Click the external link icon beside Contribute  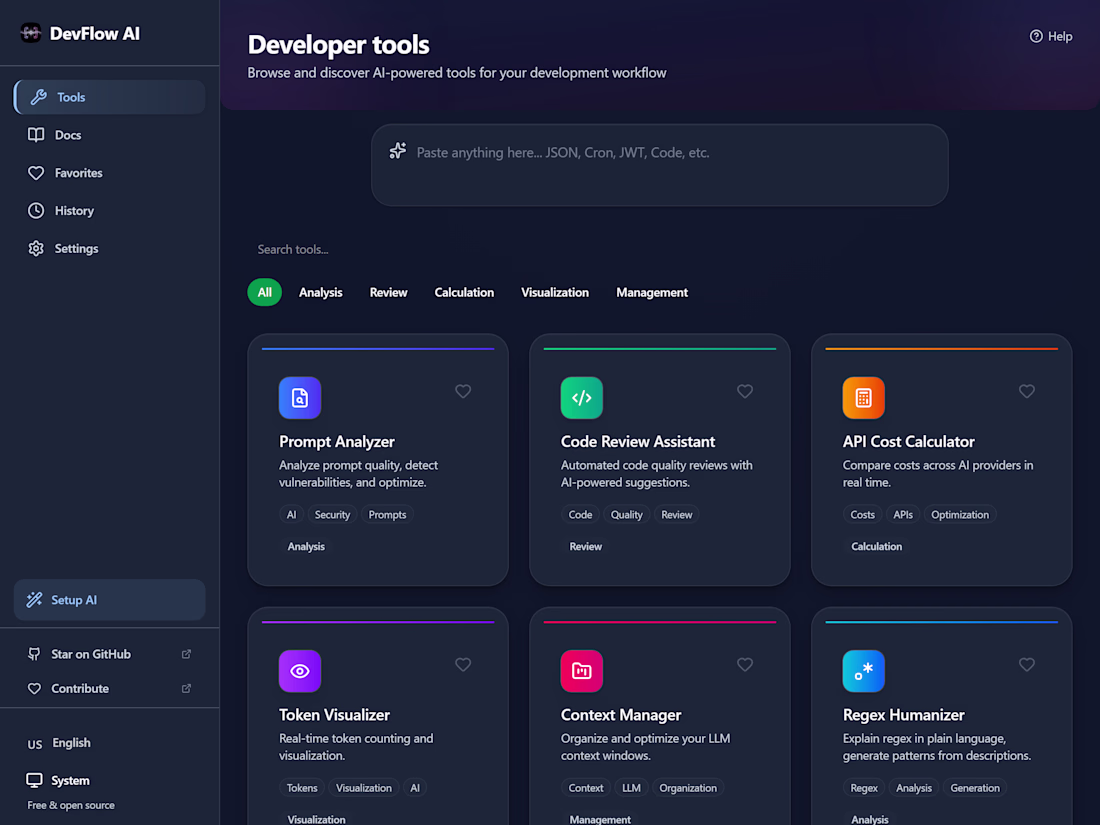click(x=187, y=688)
